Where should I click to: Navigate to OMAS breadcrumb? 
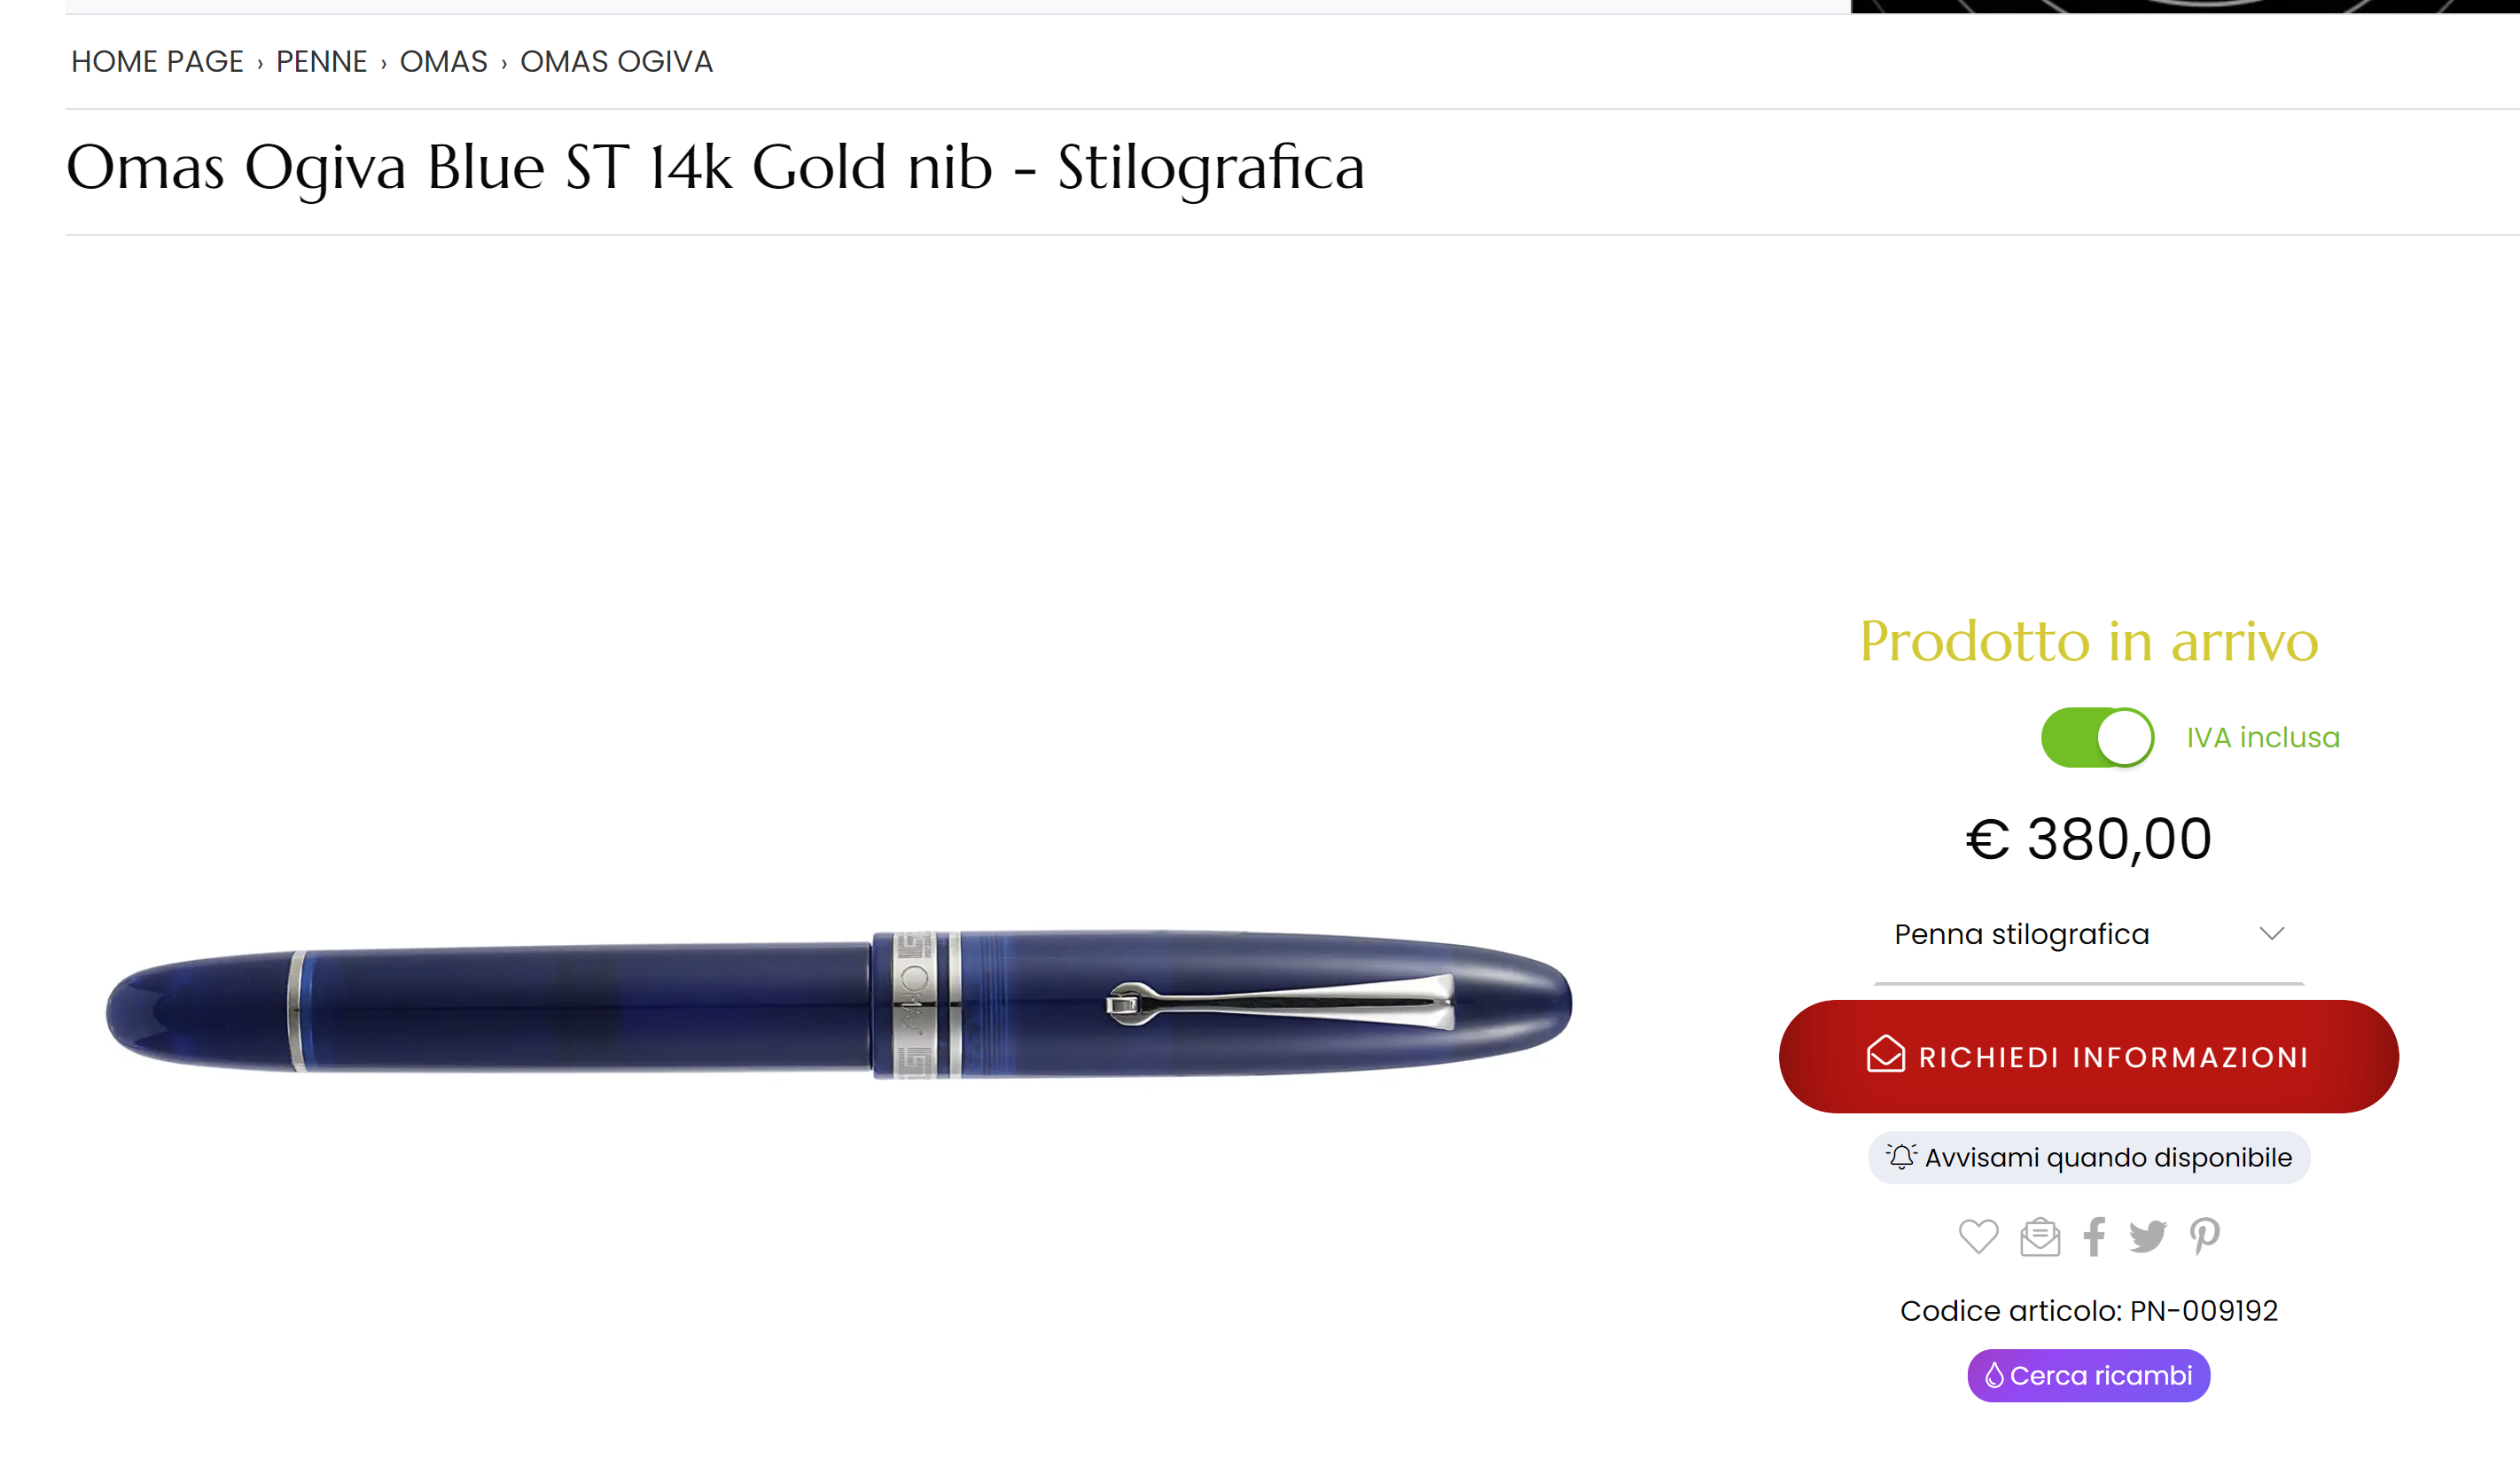pos(443,62)
